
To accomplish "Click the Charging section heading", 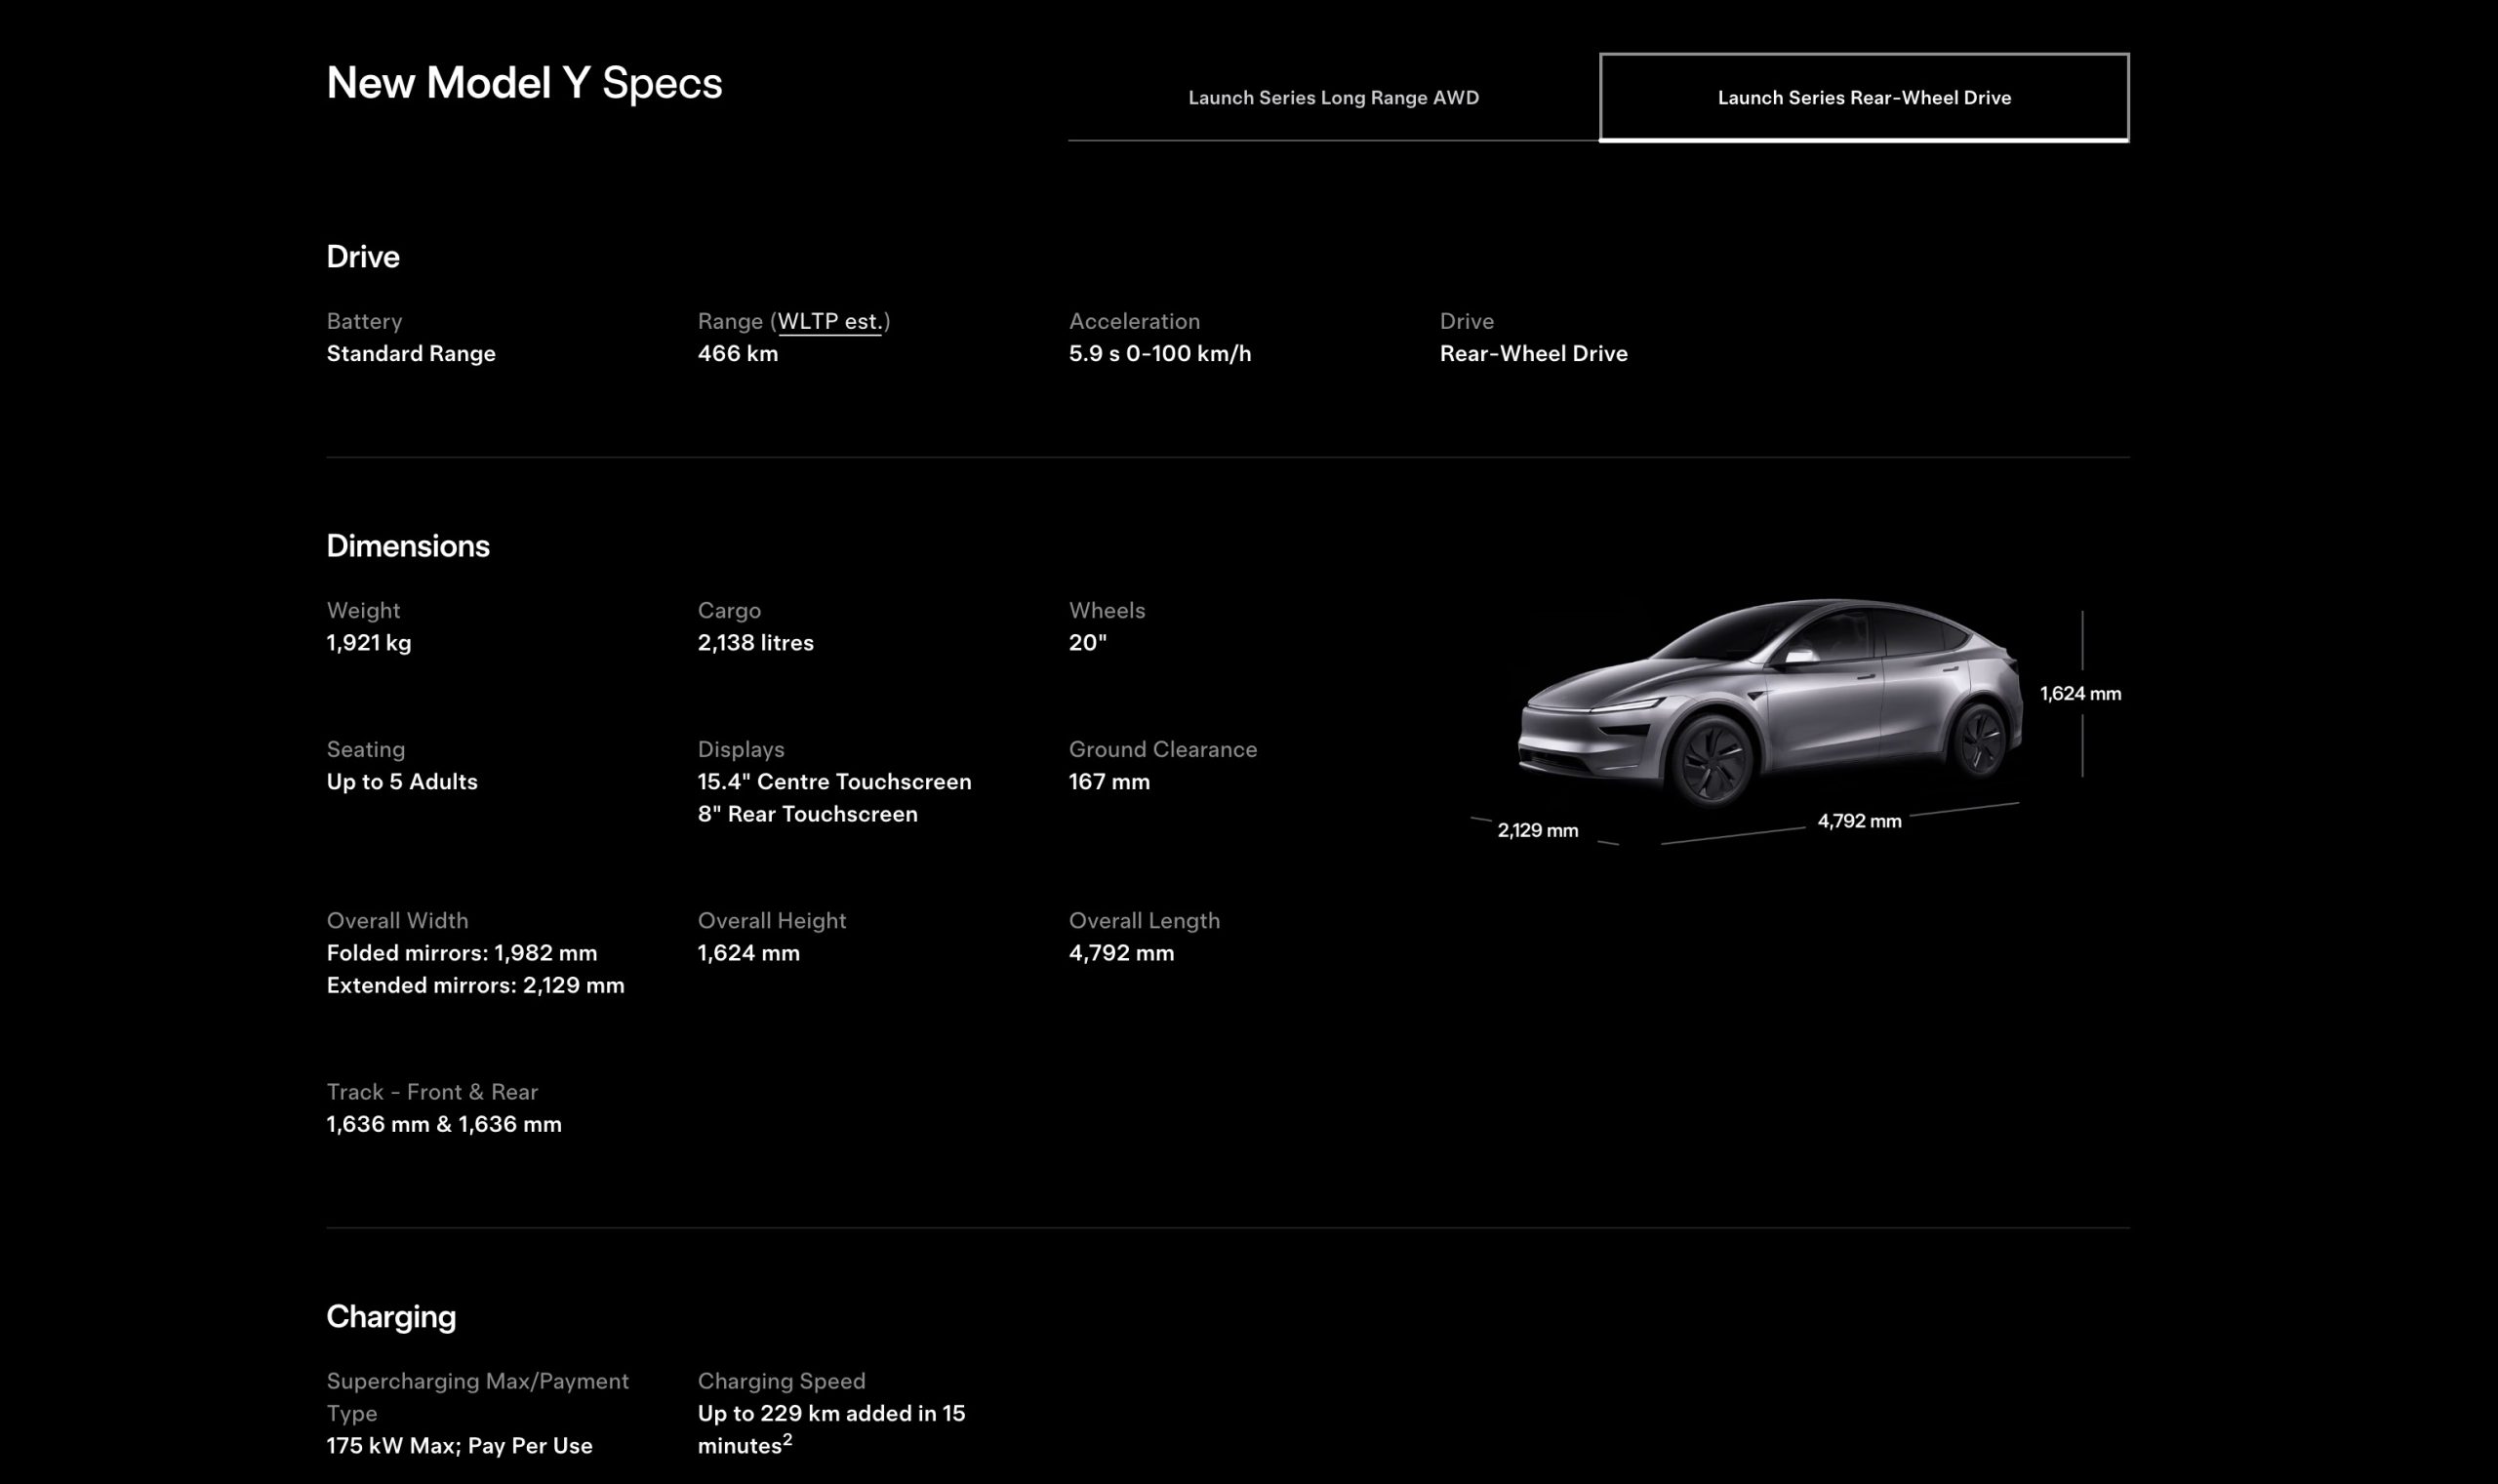I will pos(391,1316).
